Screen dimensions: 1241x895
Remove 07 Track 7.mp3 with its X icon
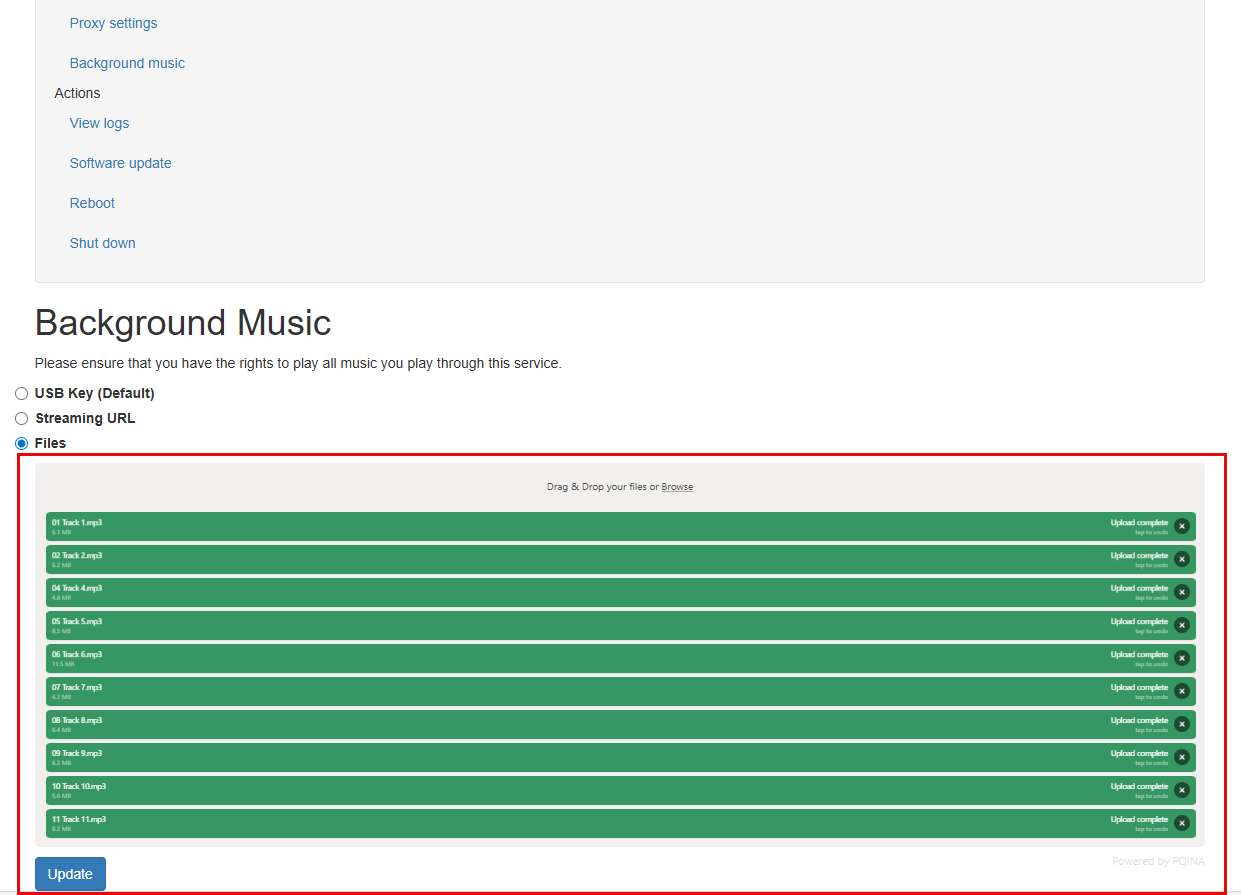pos(1181,691)
